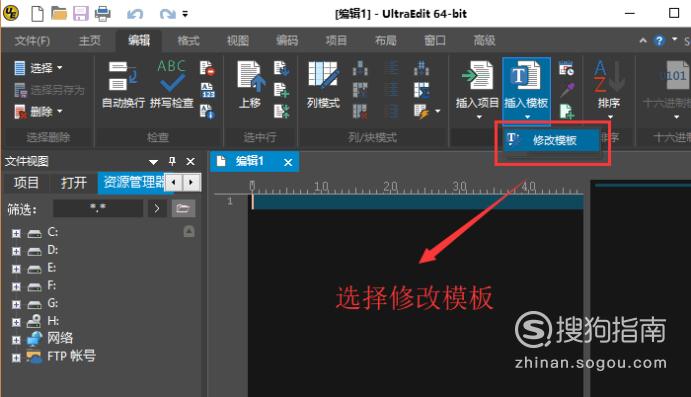Expand the G: drive node
The width and height of the screenshot is (691, 397).
16,304
